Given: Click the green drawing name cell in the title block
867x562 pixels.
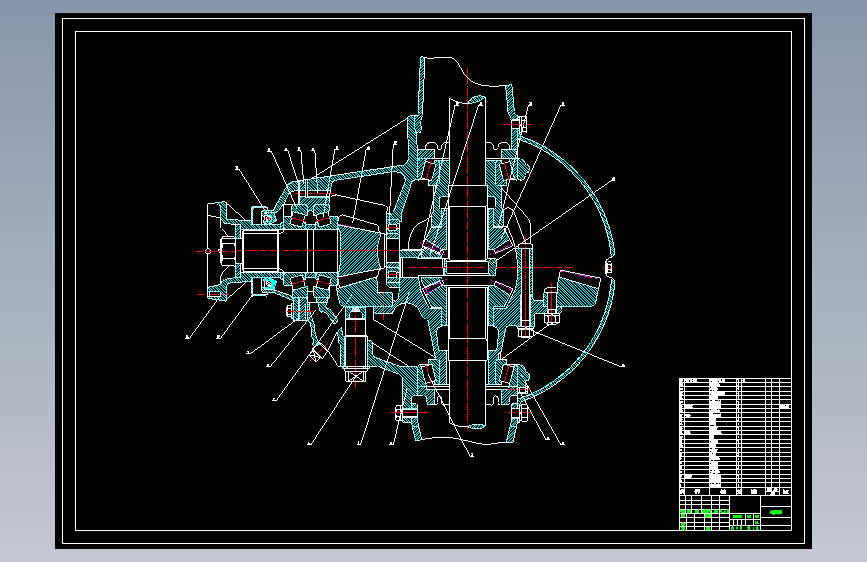Looking at the screenshot, I should (776, 512).
